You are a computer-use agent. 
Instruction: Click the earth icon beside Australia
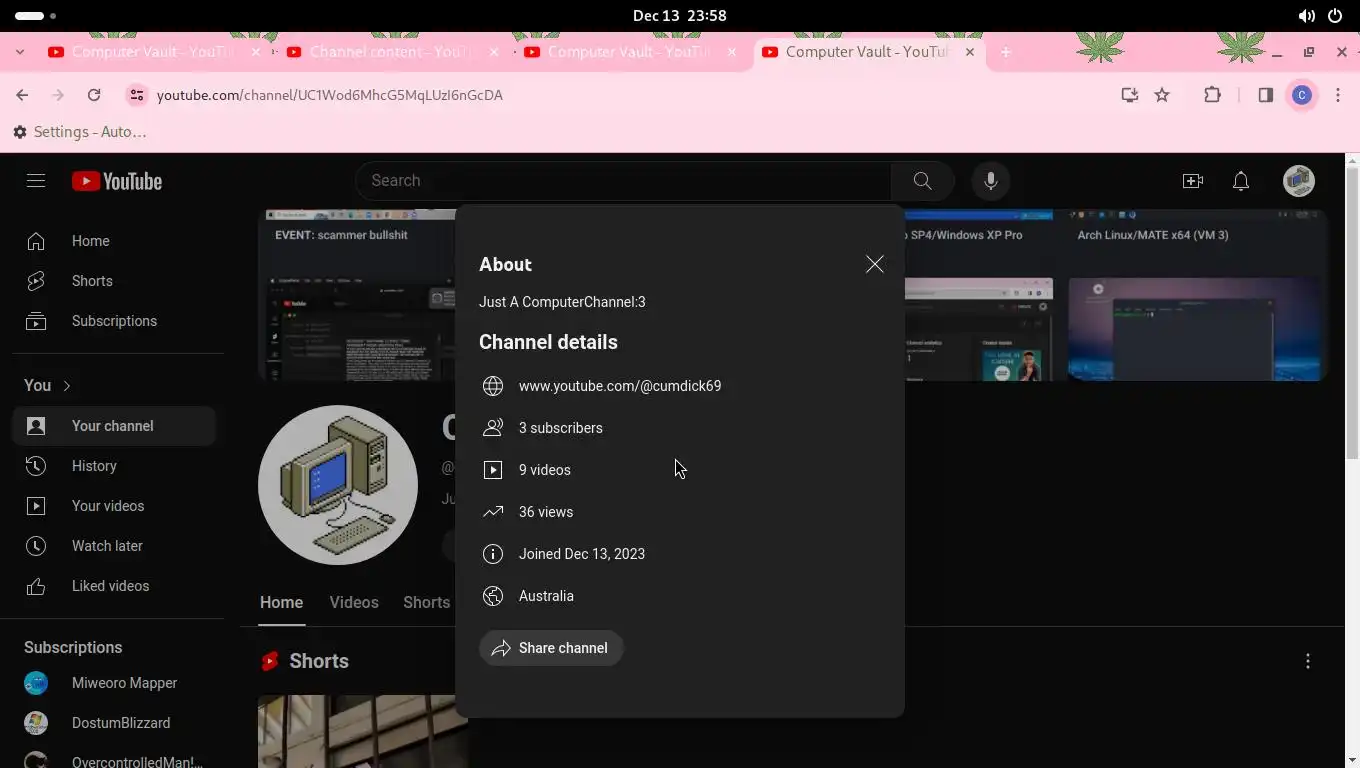point(493,596)
